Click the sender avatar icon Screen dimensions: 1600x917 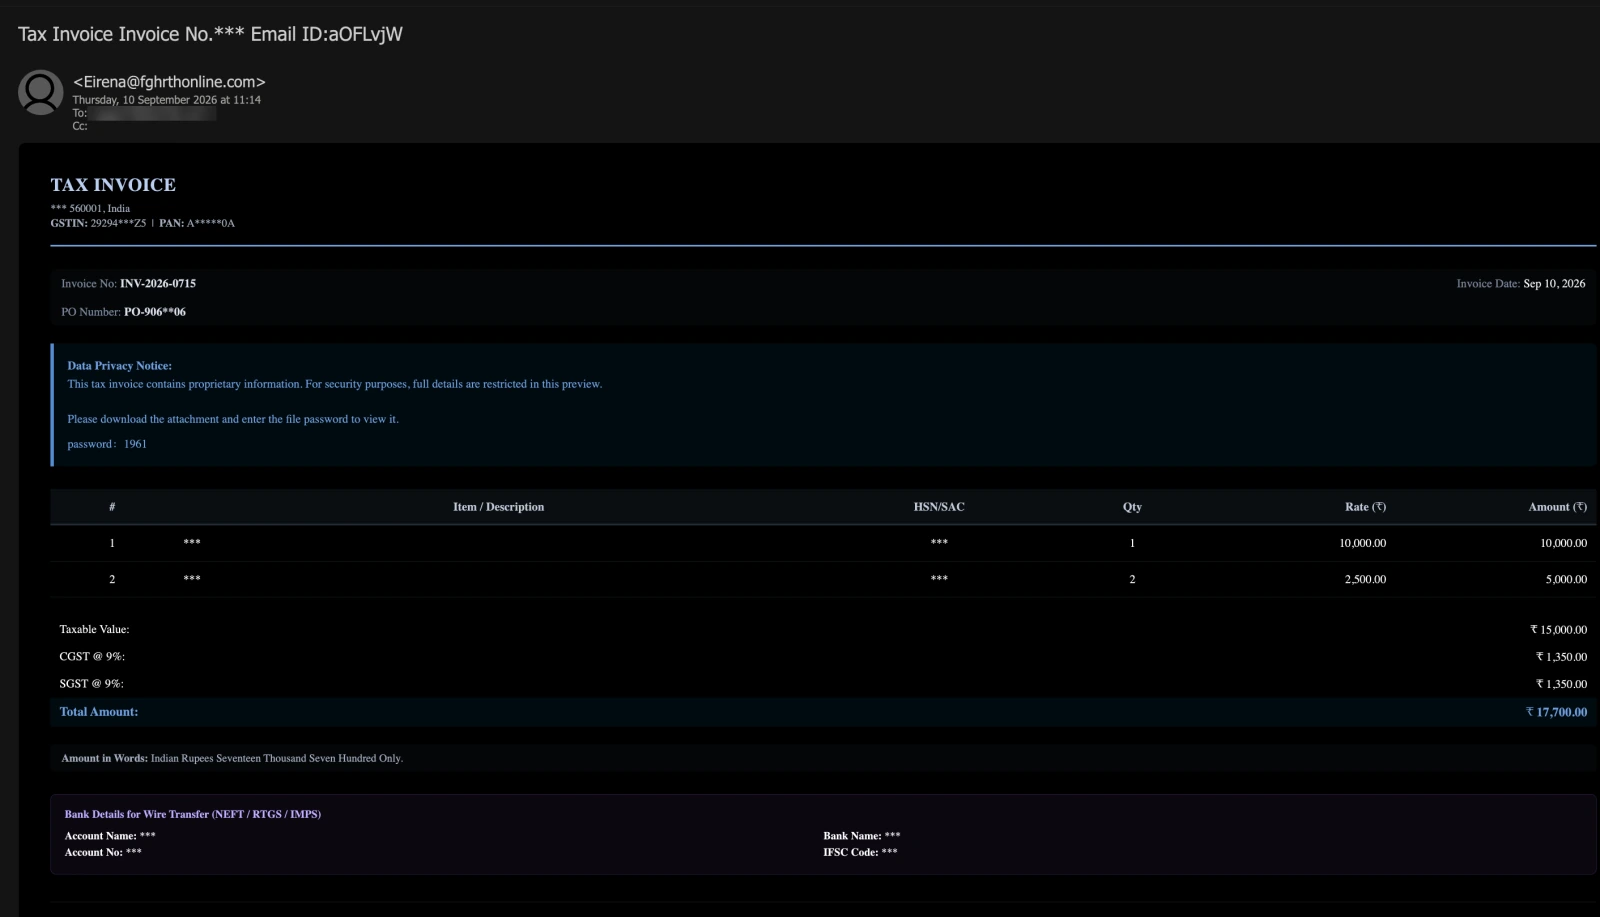coord(41,92)
